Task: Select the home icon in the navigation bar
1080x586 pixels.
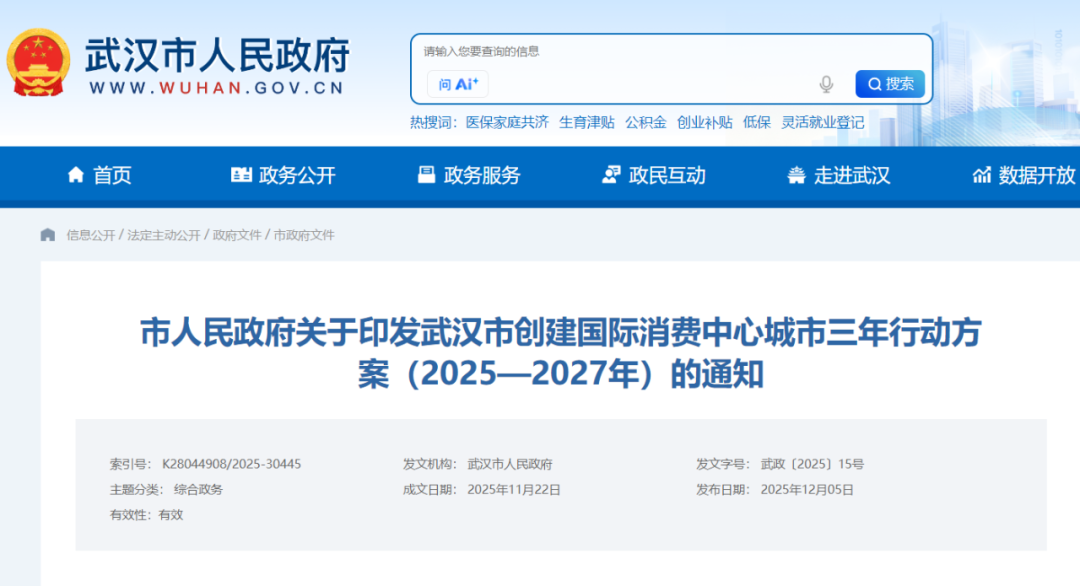Action: click(74, 175)
